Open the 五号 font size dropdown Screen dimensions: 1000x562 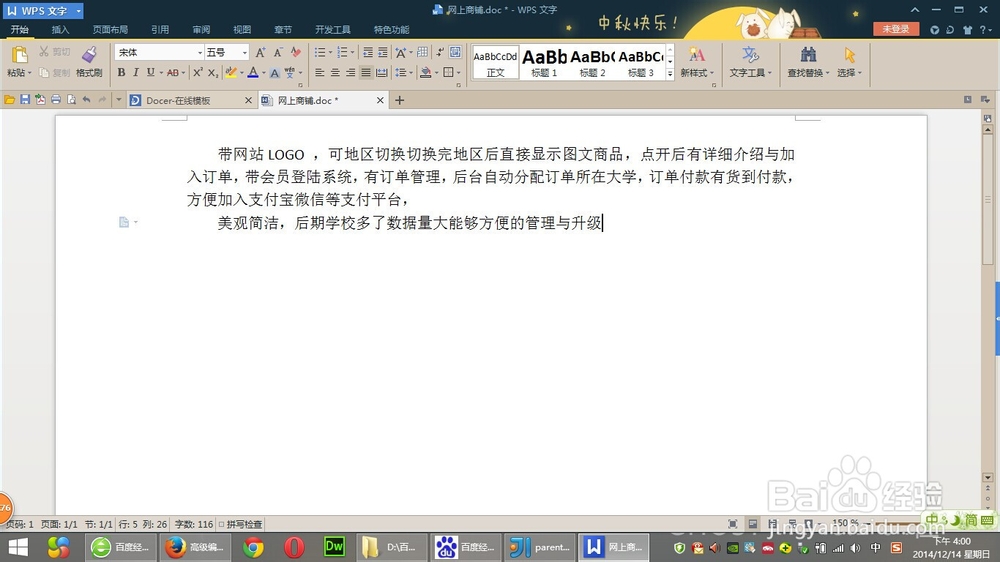(x=244, y=52)
